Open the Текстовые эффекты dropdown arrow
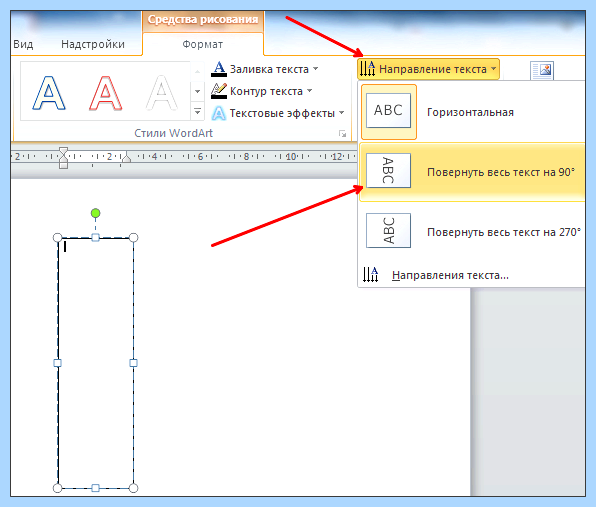Viewport: 596px width, 507px height. (x=341, y=113)
